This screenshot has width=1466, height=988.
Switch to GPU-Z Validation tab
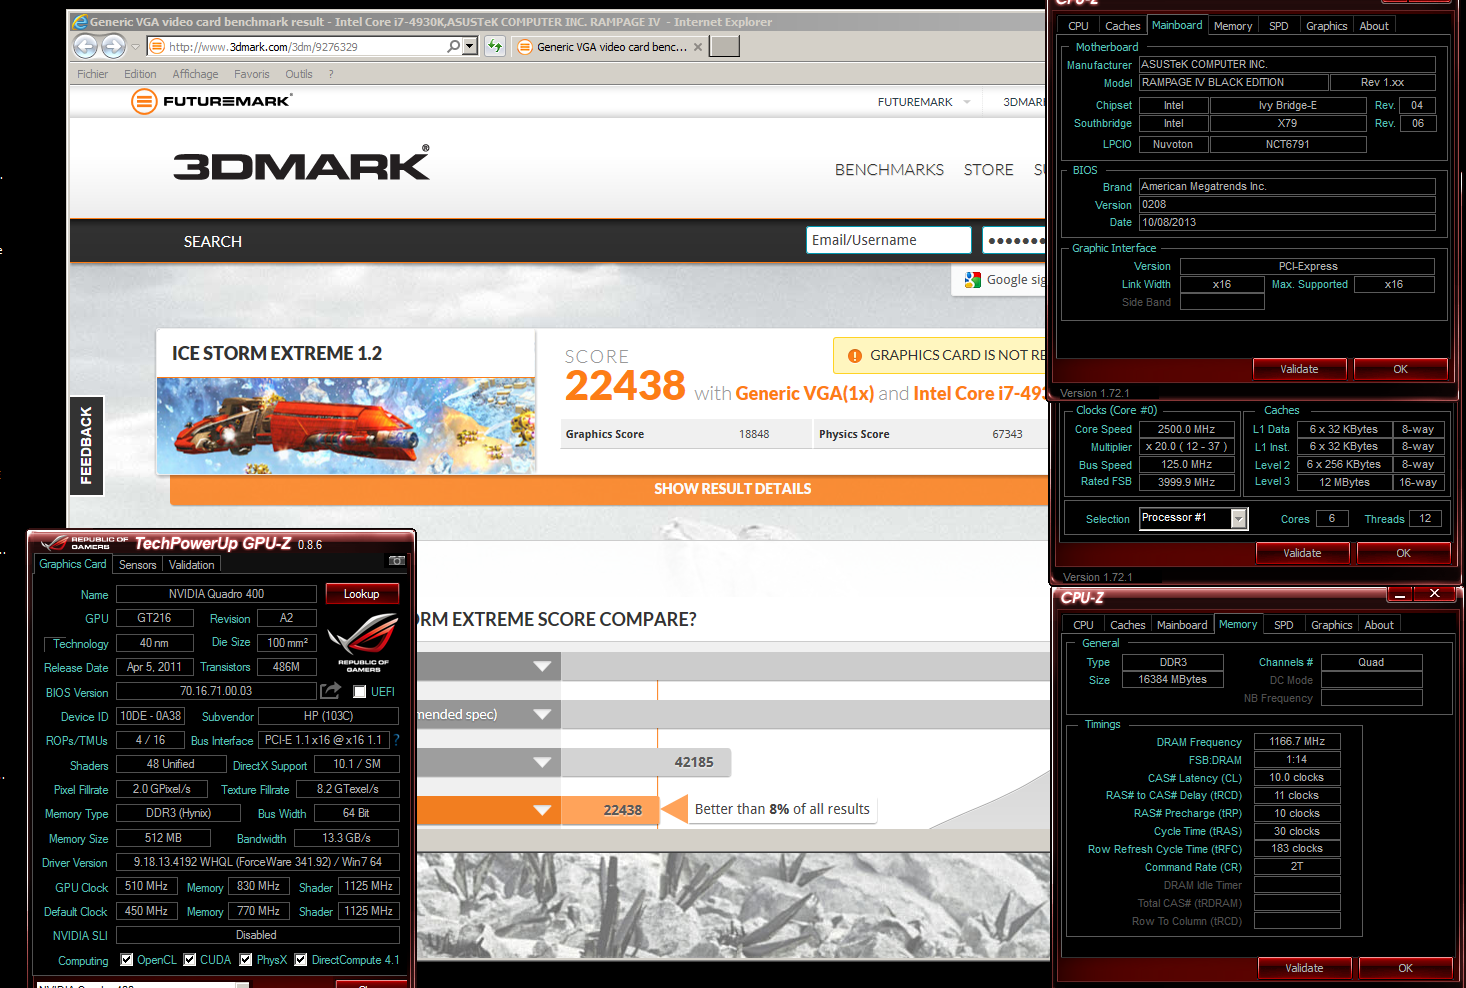coord(191,565)
